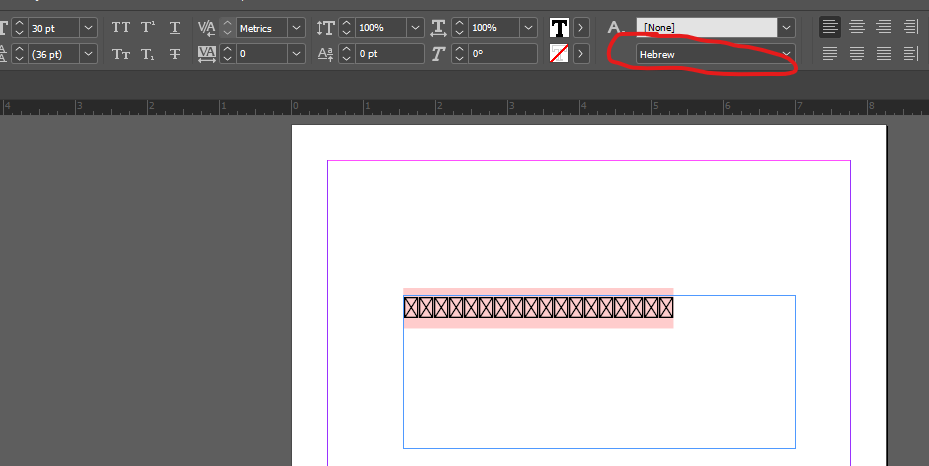Screen dimensions: 929x466
Task: Toggle the All Caps (TT) button
Action: [121, 28]
